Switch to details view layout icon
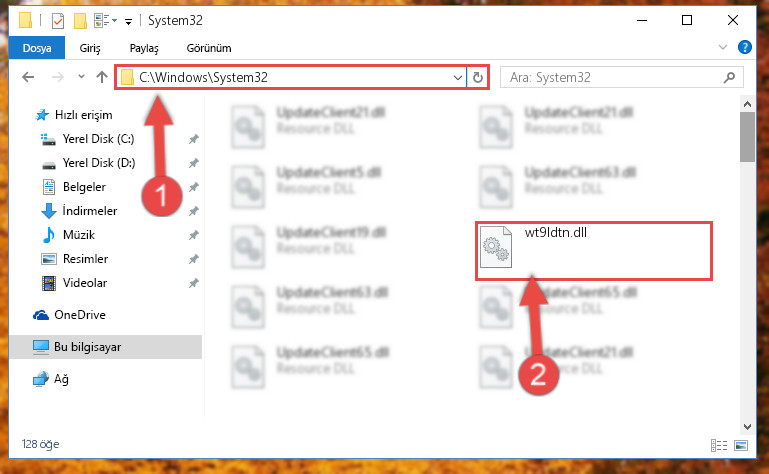 (719, 445)
